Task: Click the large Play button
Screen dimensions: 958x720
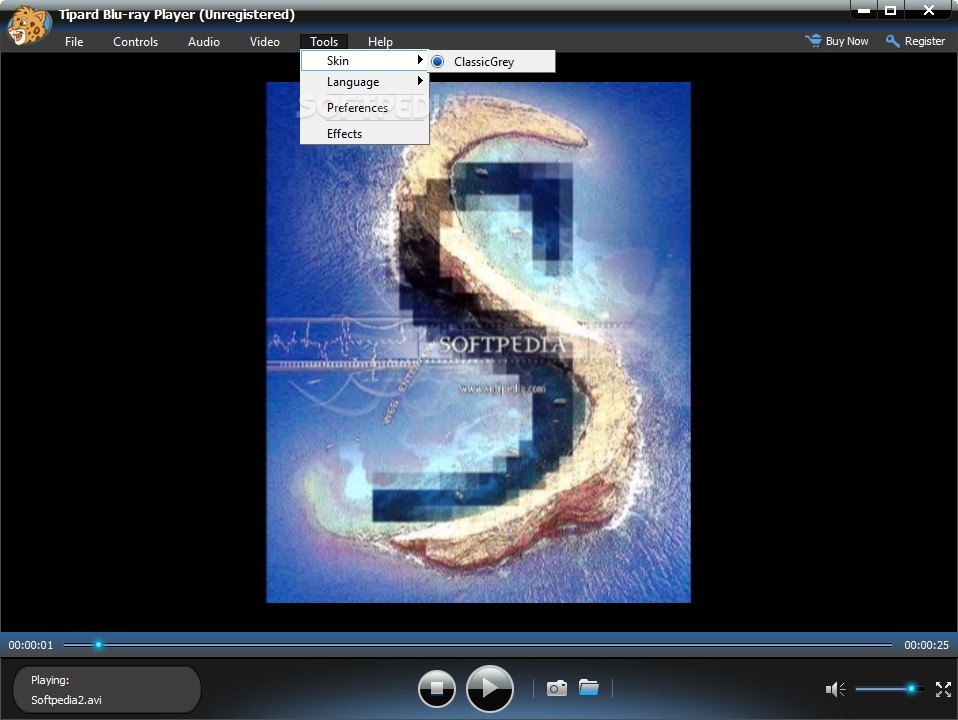Action: point(489,688)
